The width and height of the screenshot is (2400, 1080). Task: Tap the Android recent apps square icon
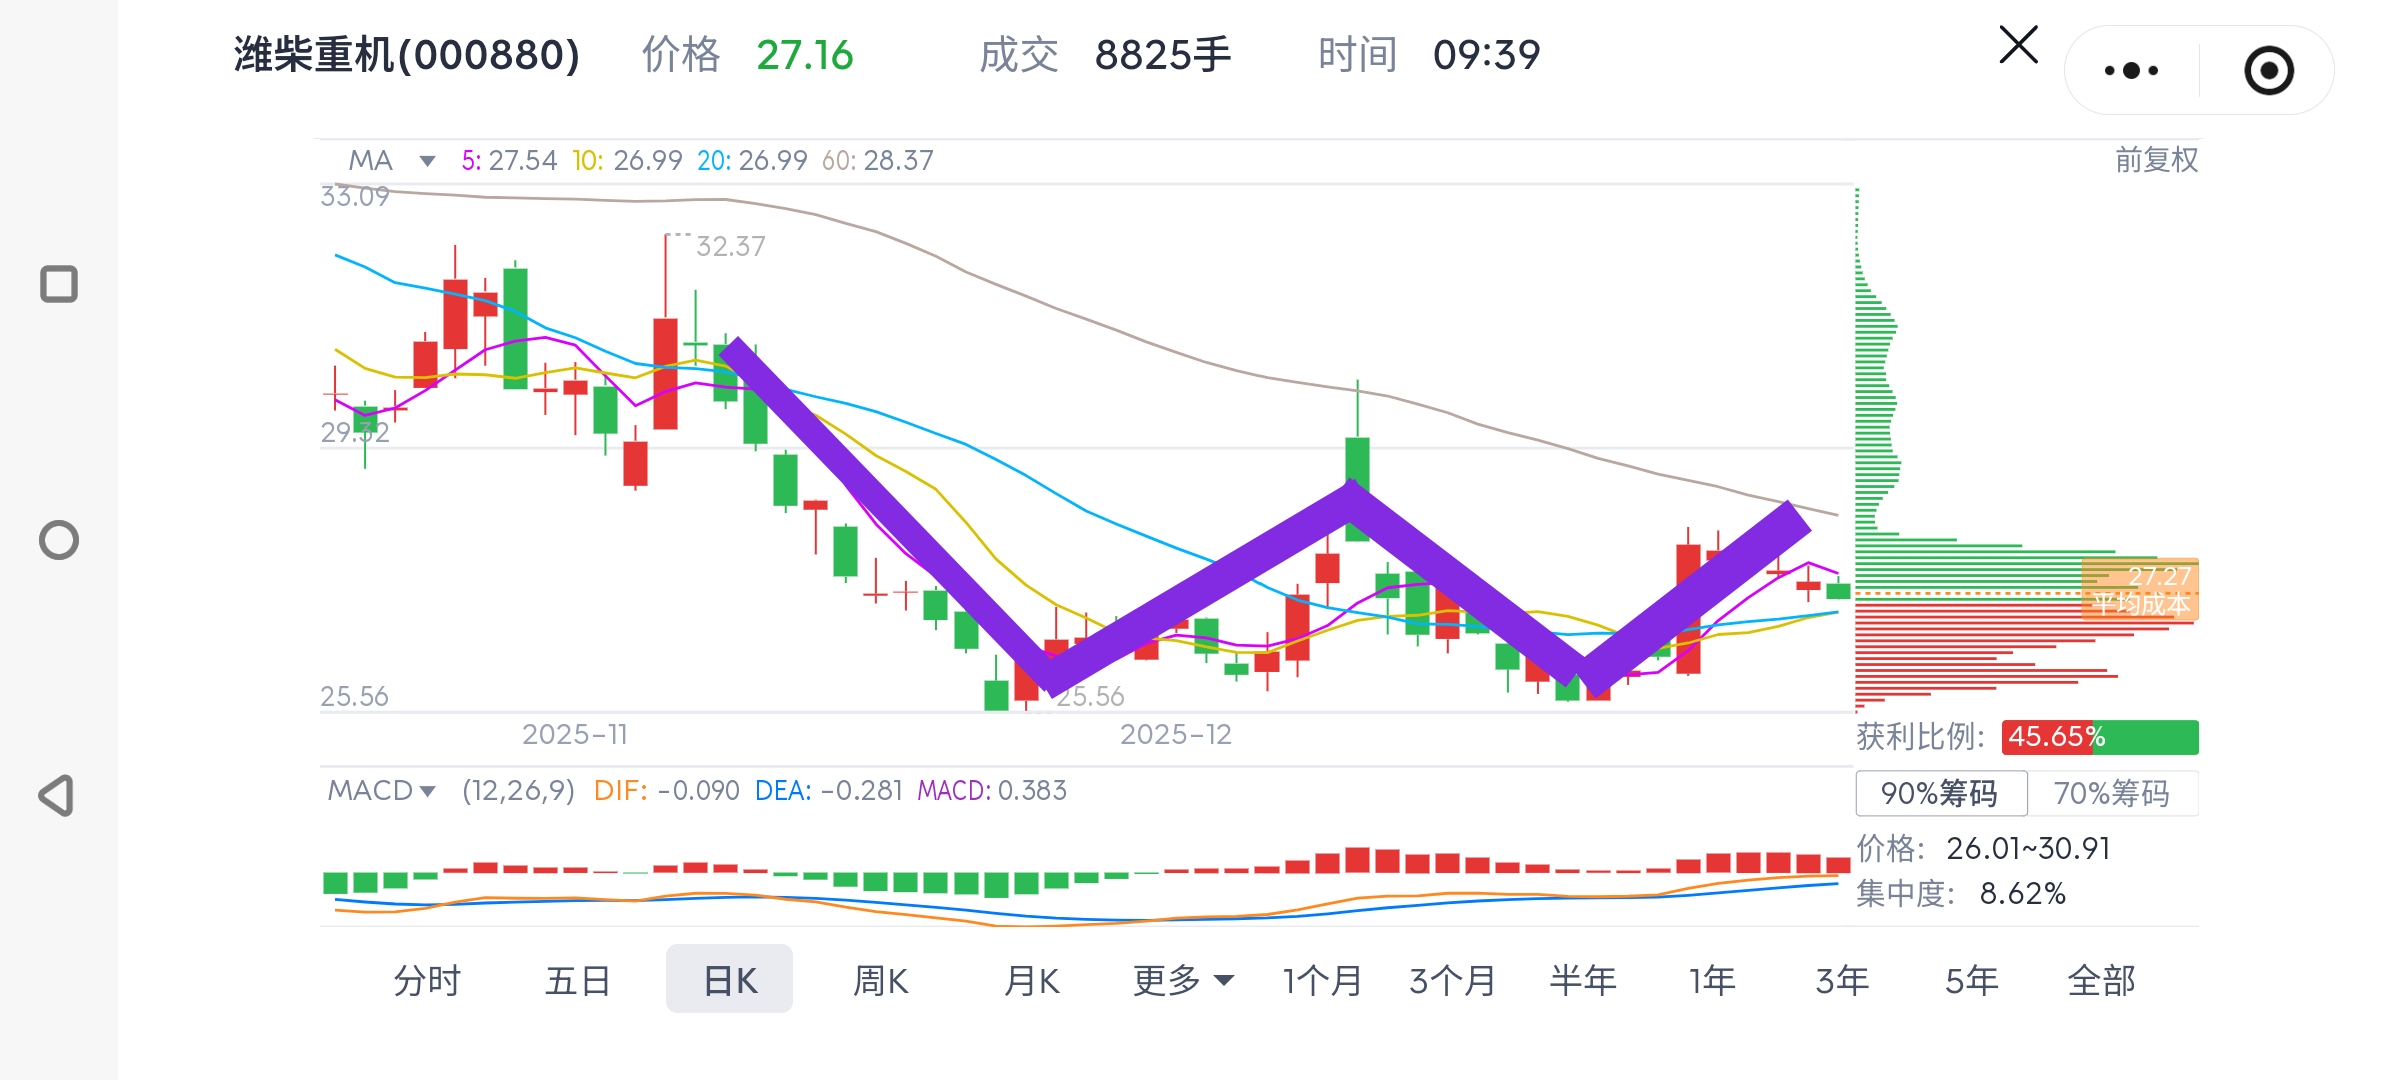tap(59, 284)
